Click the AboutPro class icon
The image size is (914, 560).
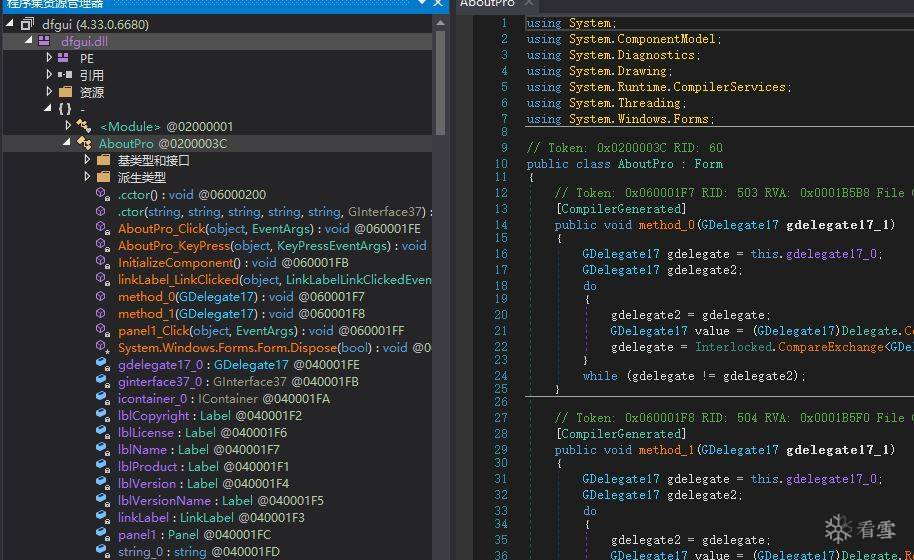click(x=84, y=143)
